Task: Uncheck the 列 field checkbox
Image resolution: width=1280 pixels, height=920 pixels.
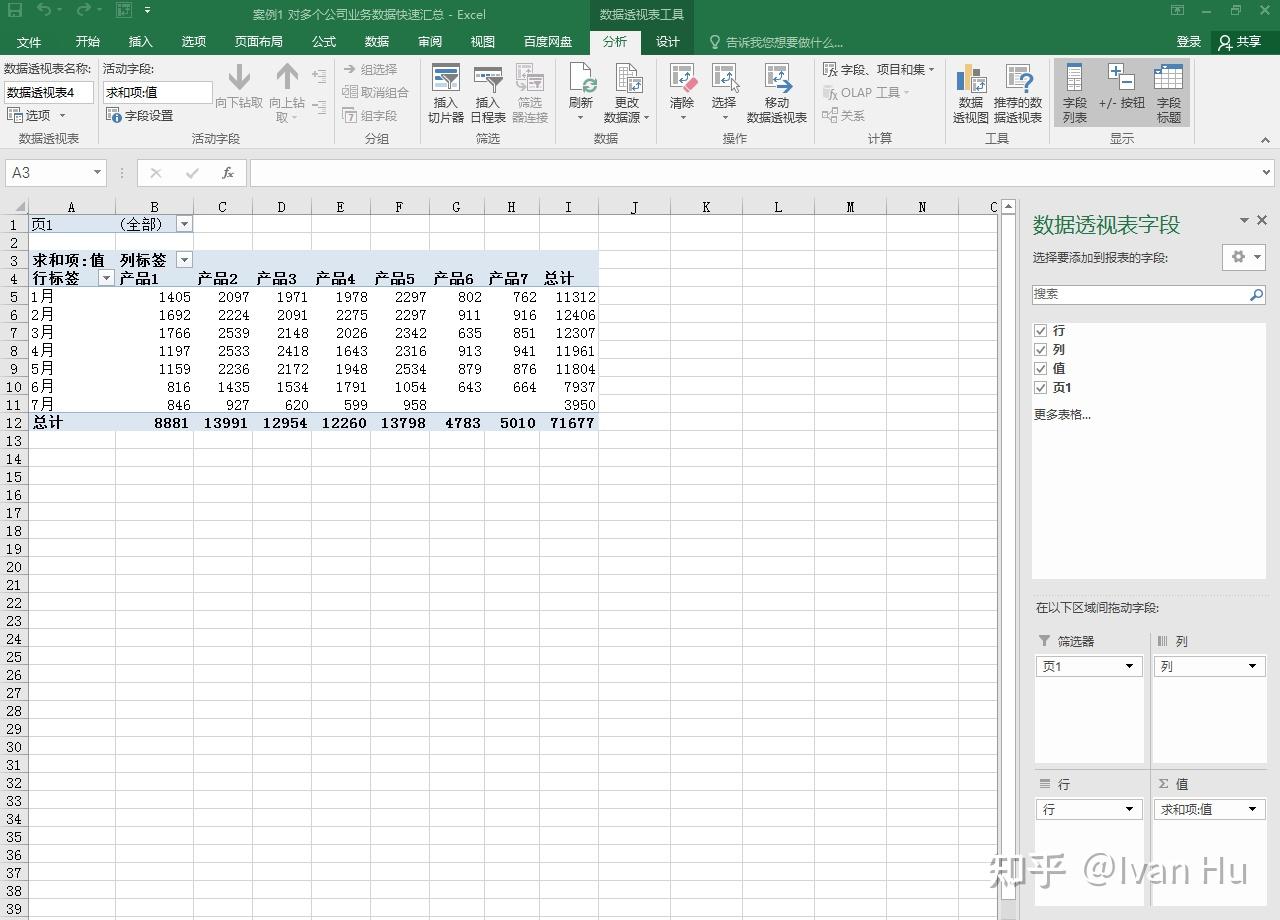Action: point(1041,350)
